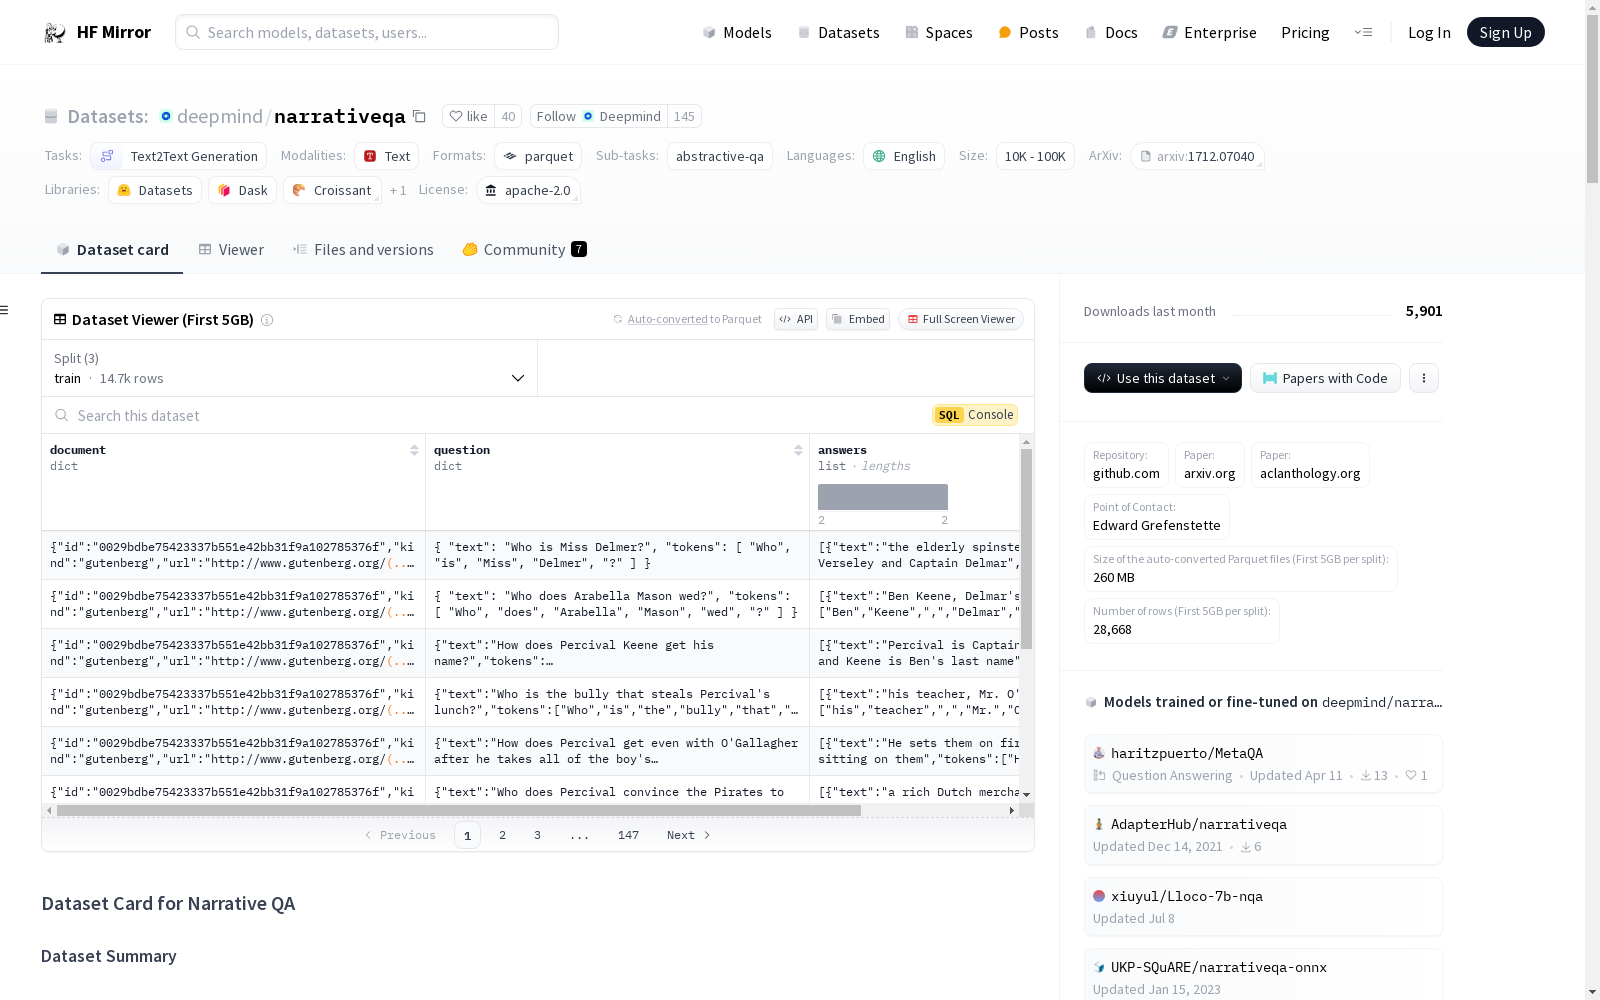Click the Sign Up button
Image resolution: width=1600 pixels, height=1000 pixels.
click(1505, 33)
